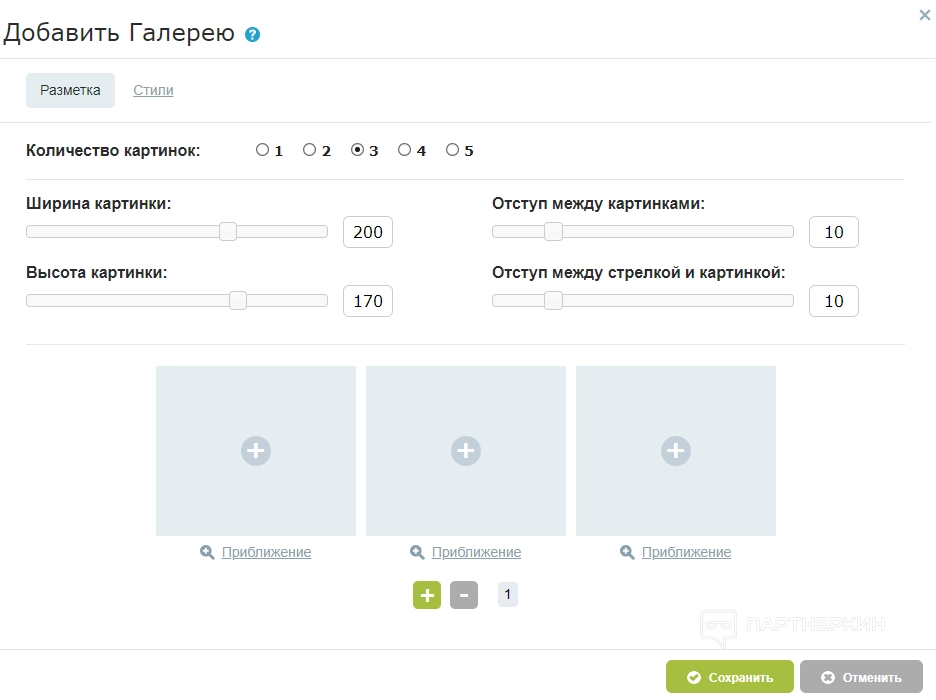Click the gray minus remove-slide button
This screenshot has height=700, width=936.
tap(464, 595)
